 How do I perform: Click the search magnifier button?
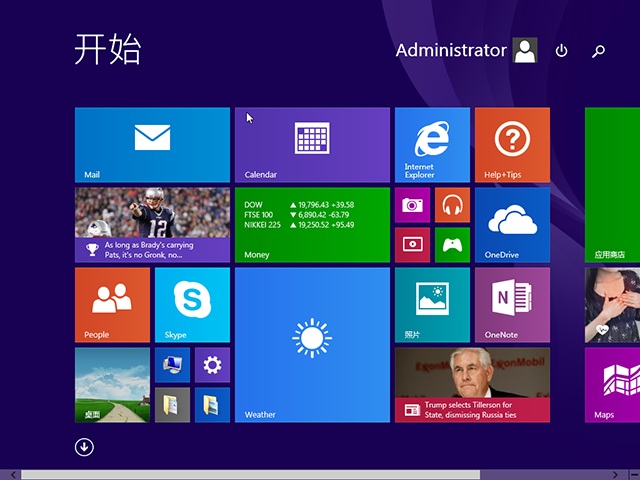(x=598, y=51)
